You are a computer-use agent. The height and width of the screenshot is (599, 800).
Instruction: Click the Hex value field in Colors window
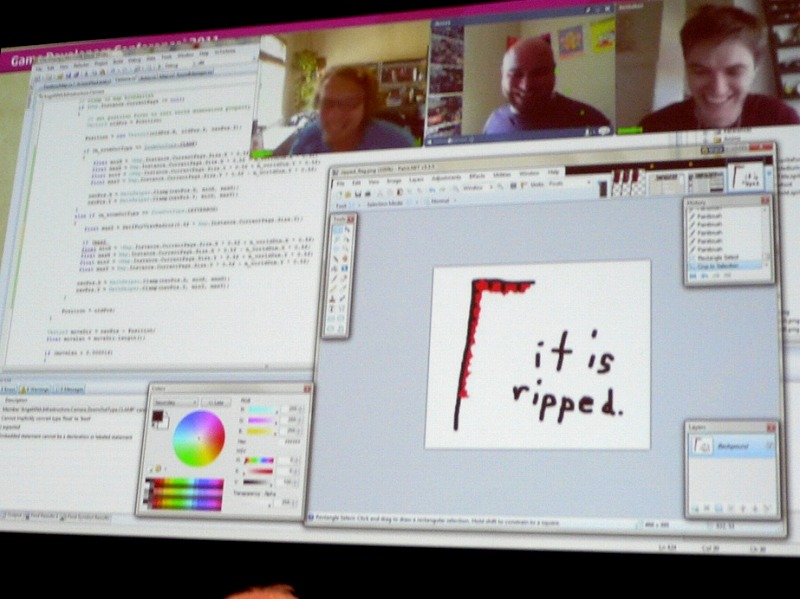(292, 442)
